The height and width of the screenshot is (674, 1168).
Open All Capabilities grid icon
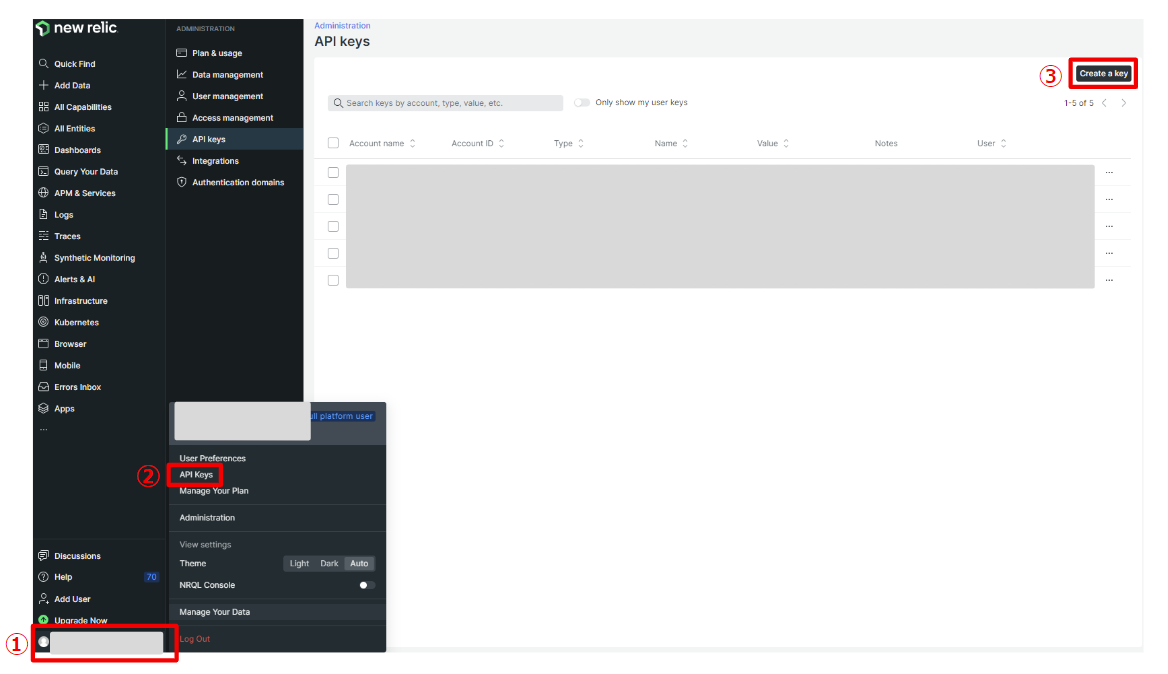[43, 106]
